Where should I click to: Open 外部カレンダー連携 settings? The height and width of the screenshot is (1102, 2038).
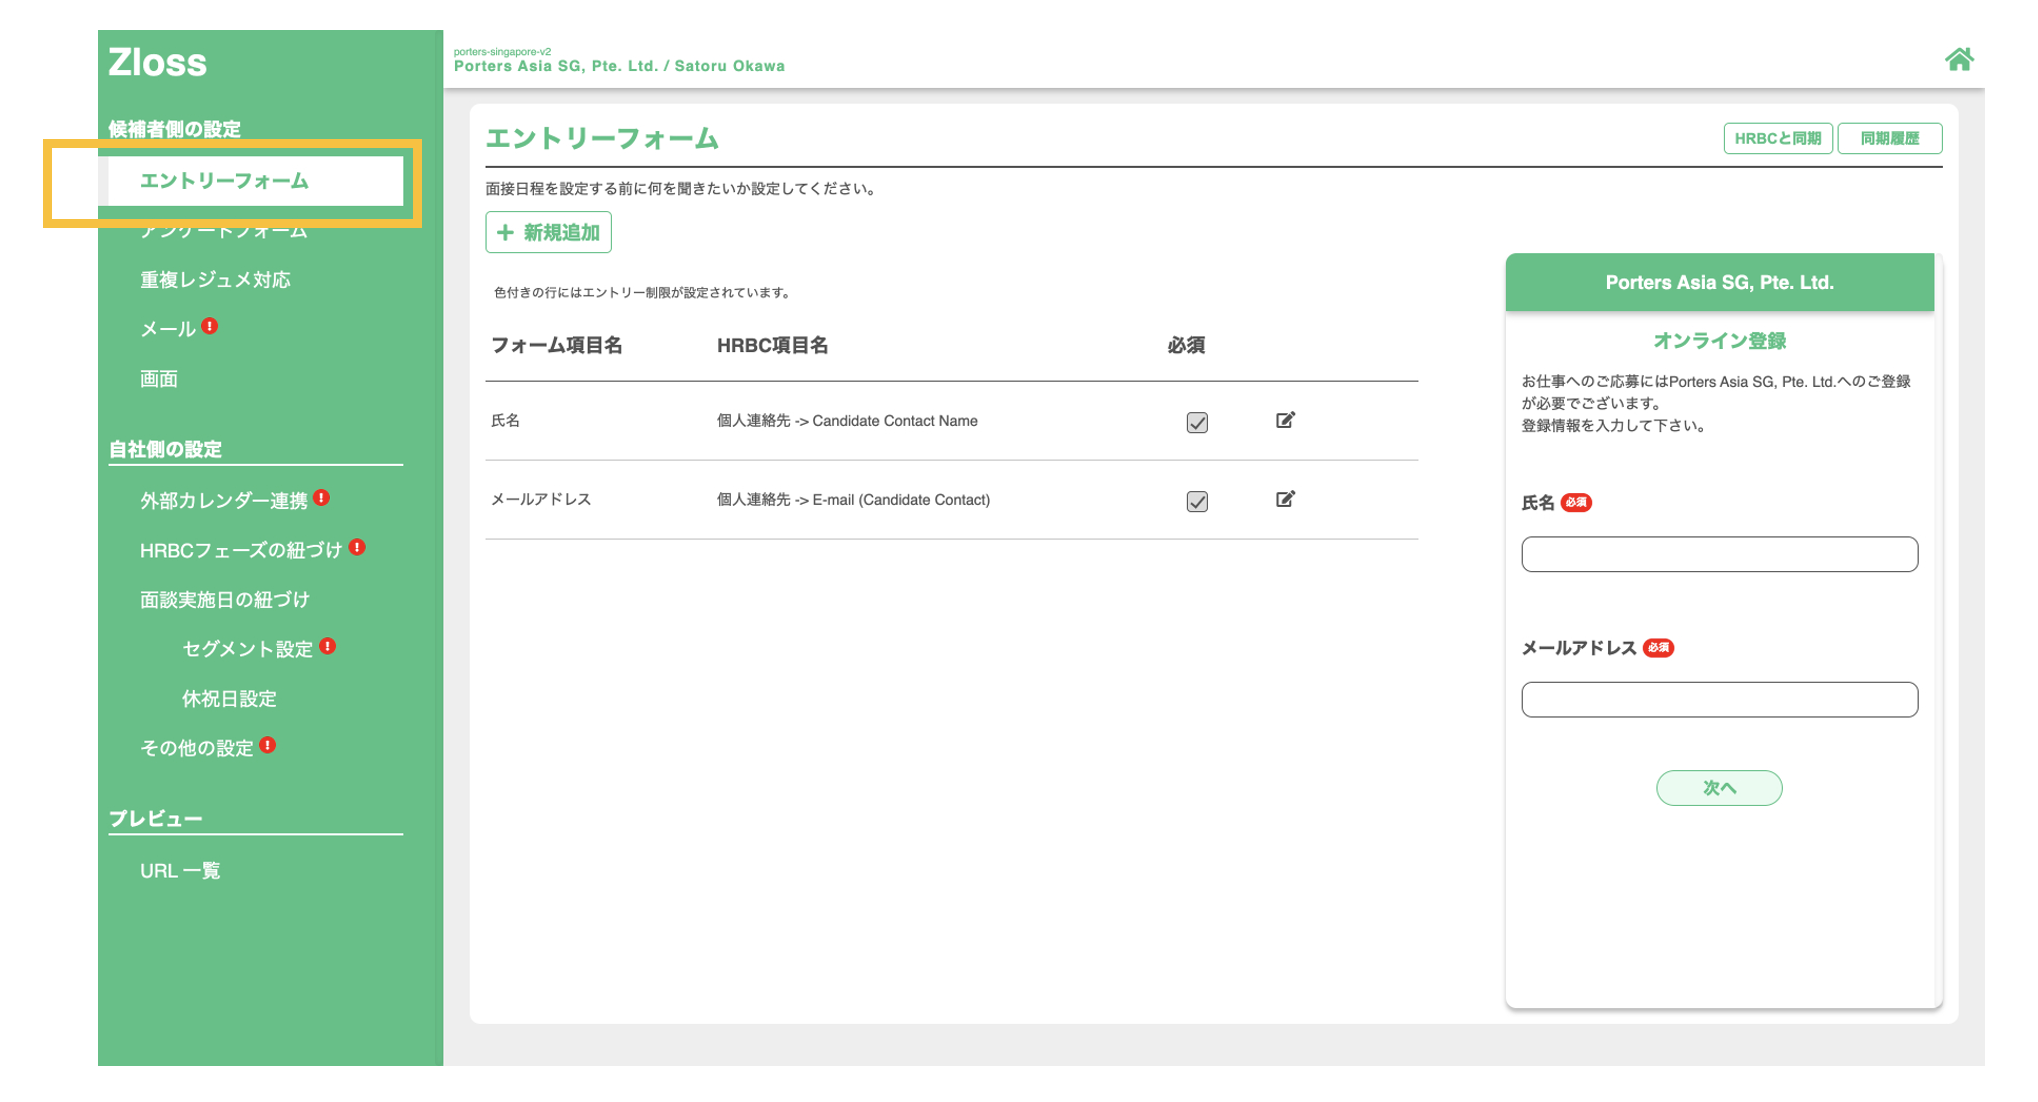coord(223,500)
